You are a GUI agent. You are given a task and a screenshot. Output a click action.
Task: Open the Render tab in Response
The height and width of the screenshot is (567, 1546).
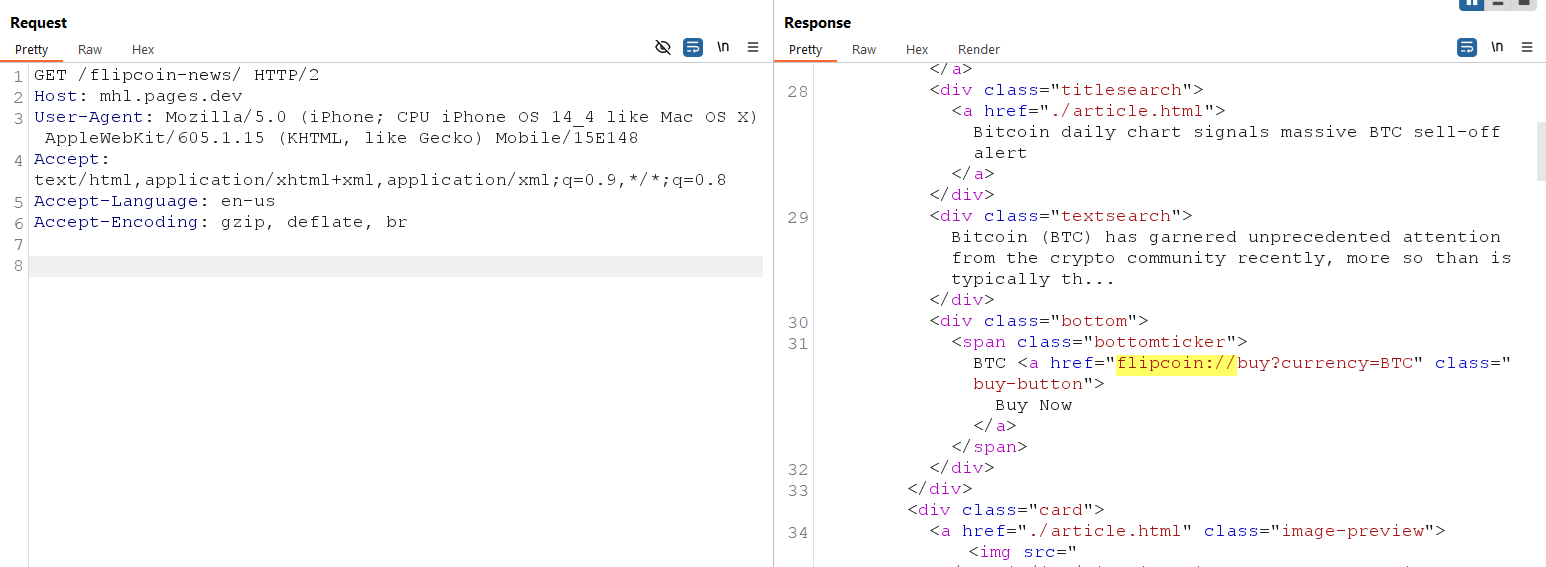point(978,49)
